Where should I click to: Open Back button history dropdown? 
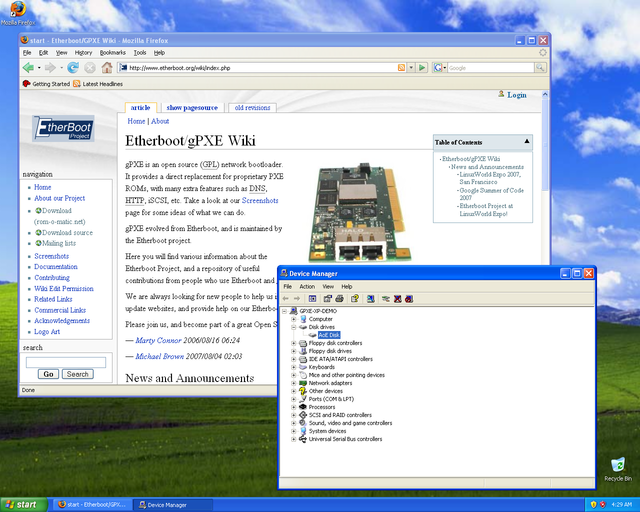pyautogui.click(x=39, y=68)
